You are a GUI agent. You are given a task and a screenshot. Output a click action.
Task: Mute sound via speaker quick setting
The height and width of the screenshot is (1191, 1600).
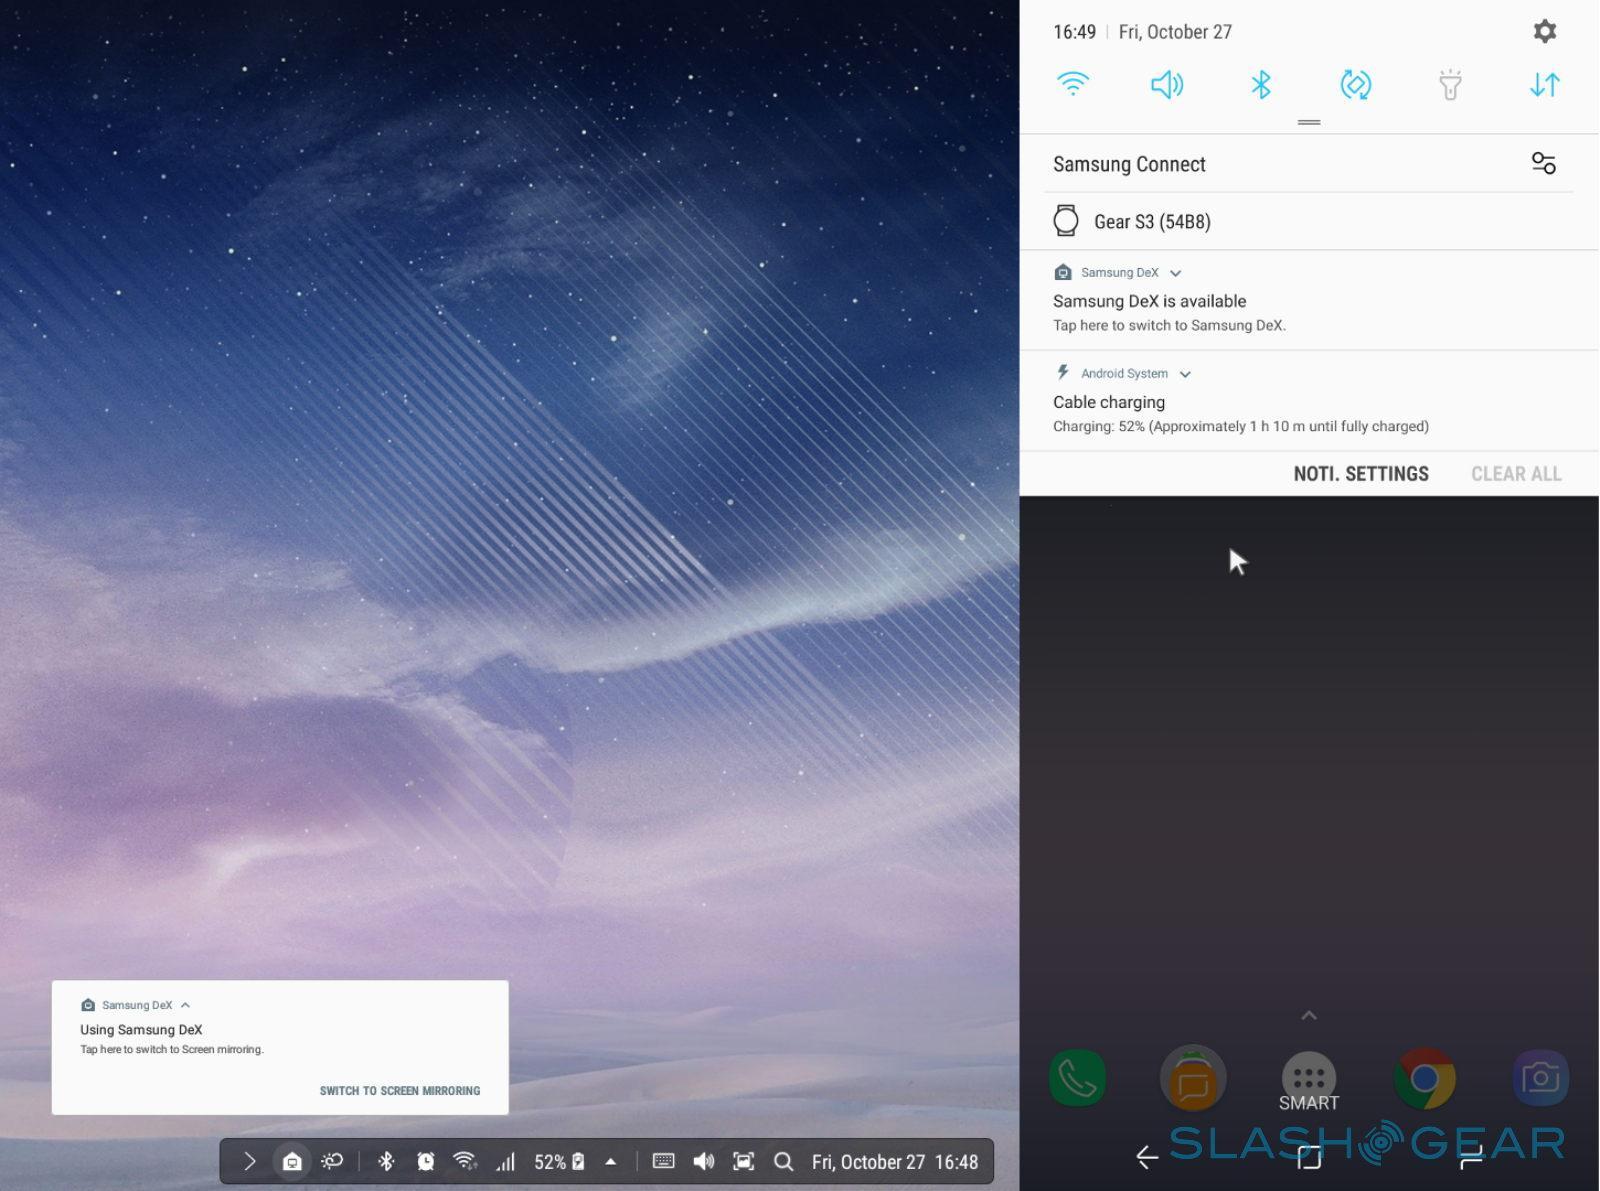1167,84
